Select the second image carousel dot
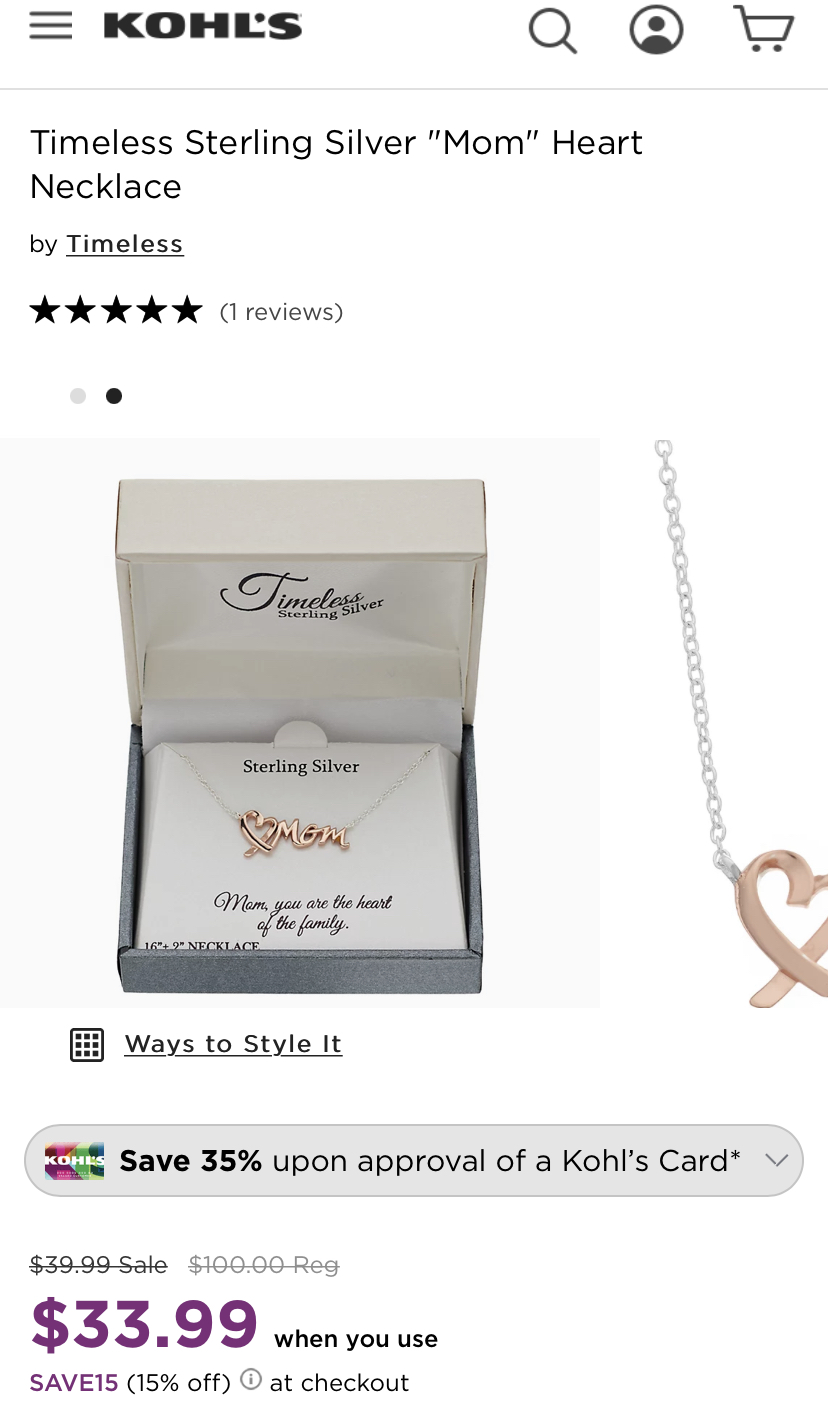Image resolution: width=828 pixels, height=1411 pixels. coord(114,396)
